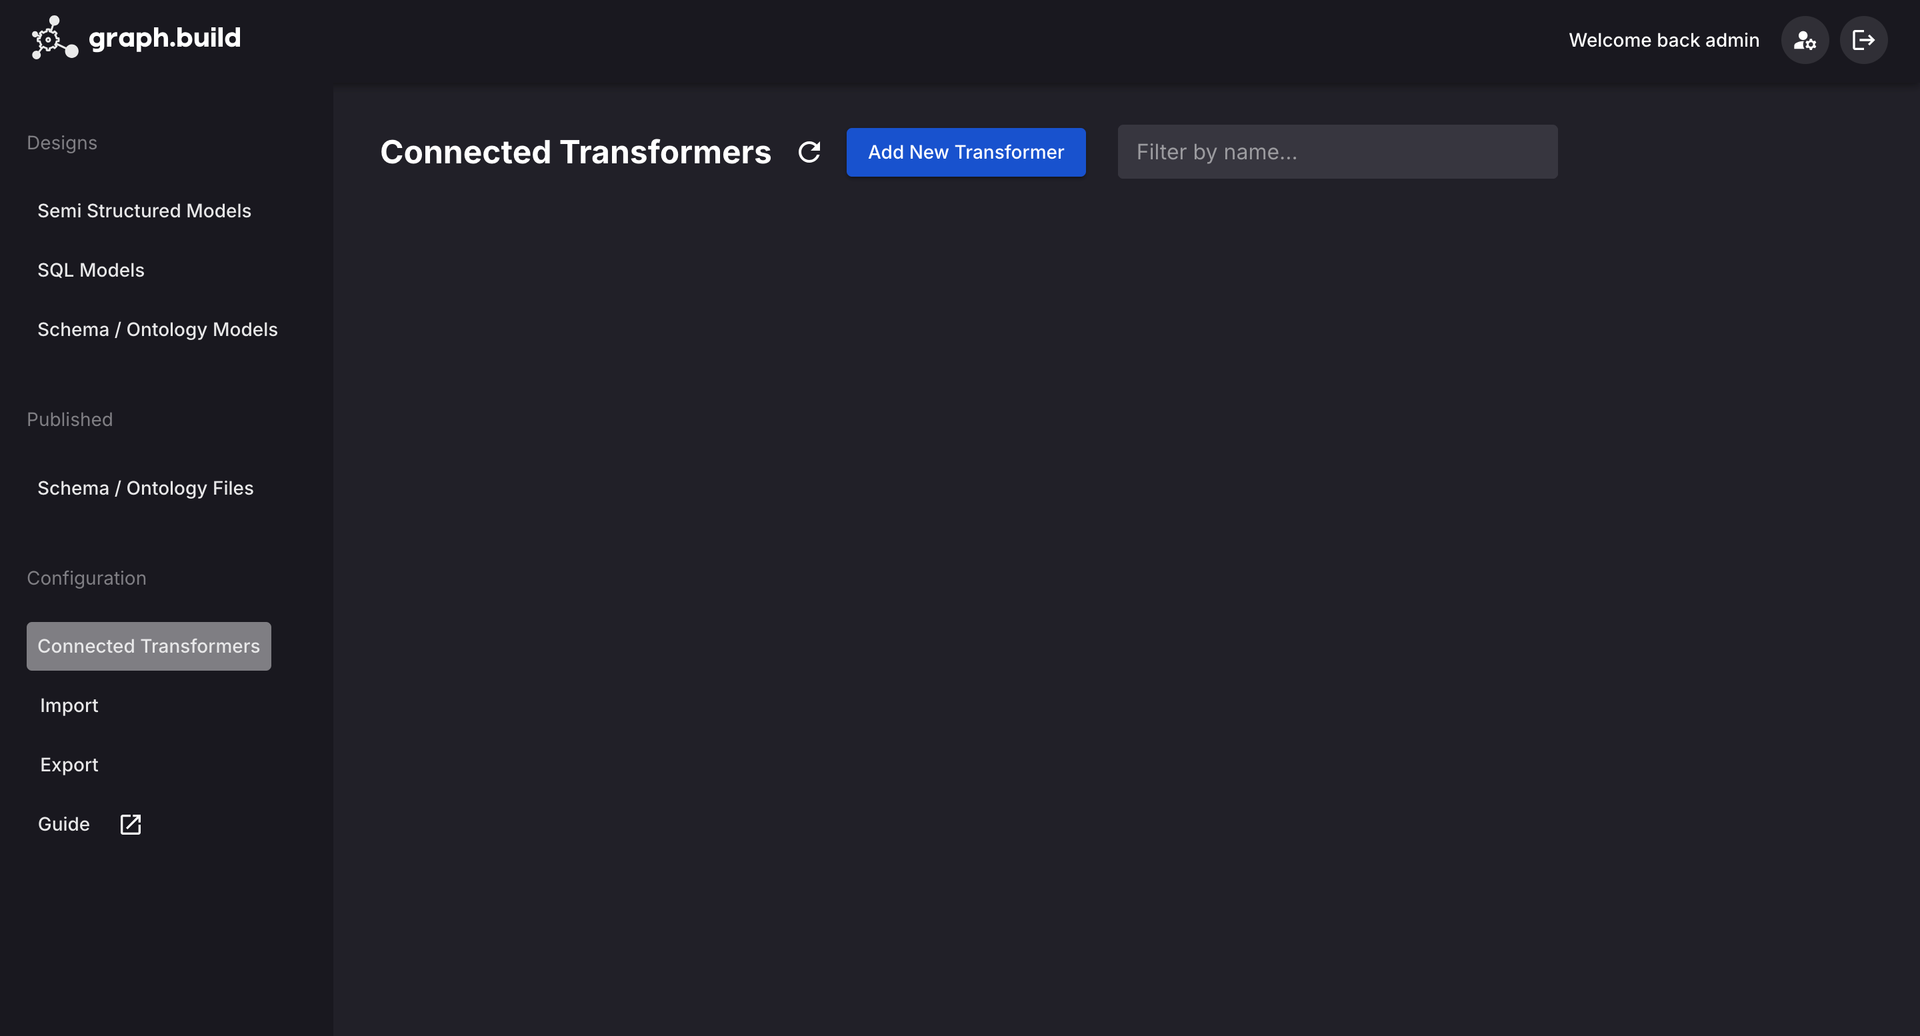Click the Configuration section label
This screenshot has height=1036, width=1920.
point(86,578)
